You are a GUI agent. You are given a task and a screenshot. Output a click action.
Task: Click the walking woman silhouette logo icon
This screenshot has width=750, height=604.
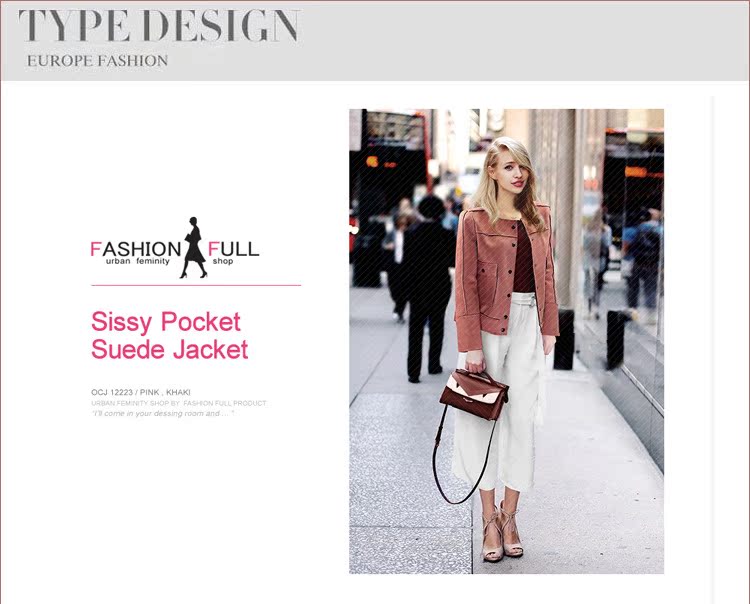[193, 248]
